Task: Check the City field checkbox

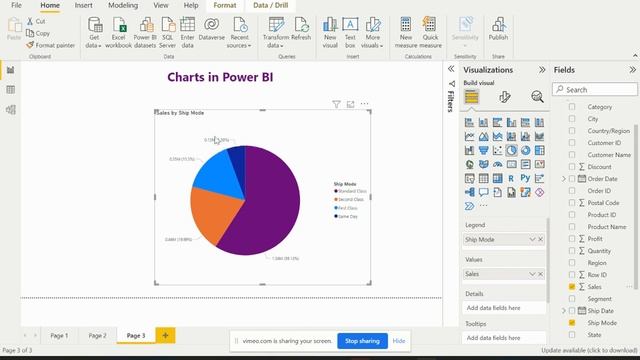Action: (572, 119)
